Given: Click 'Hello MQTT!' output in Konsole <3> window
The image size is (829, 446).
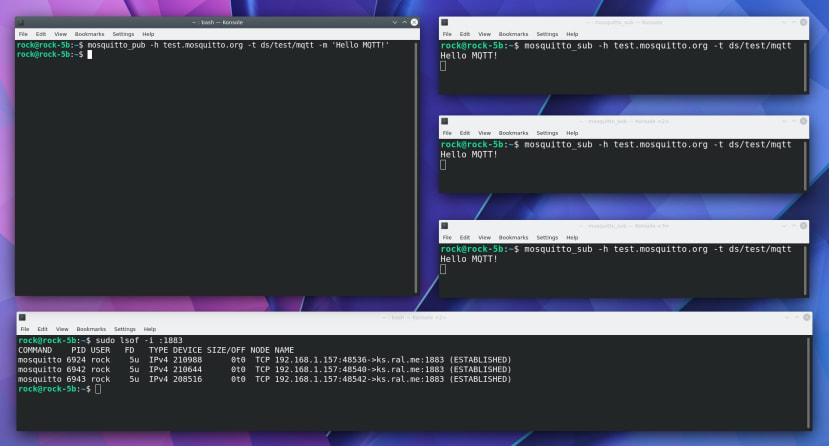Looking at the screenshot, I should coord(469,259).
